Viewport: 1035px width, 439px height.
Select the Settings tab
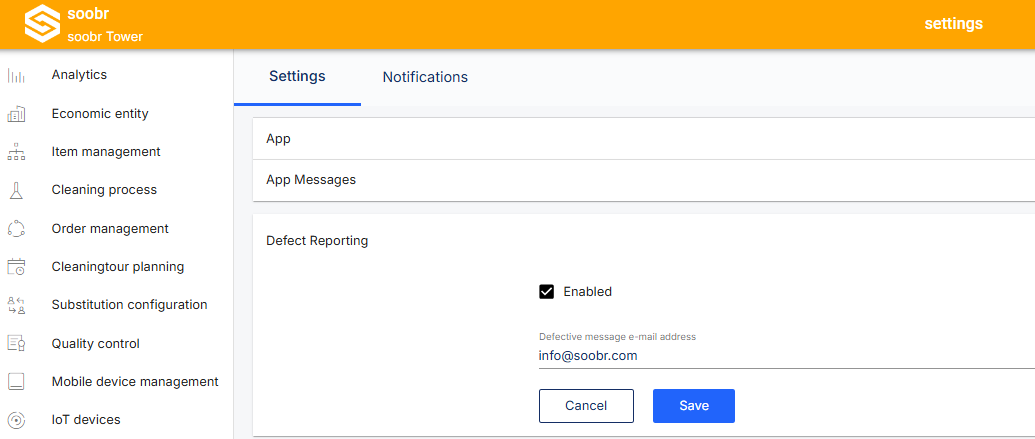tap(297, 77)
